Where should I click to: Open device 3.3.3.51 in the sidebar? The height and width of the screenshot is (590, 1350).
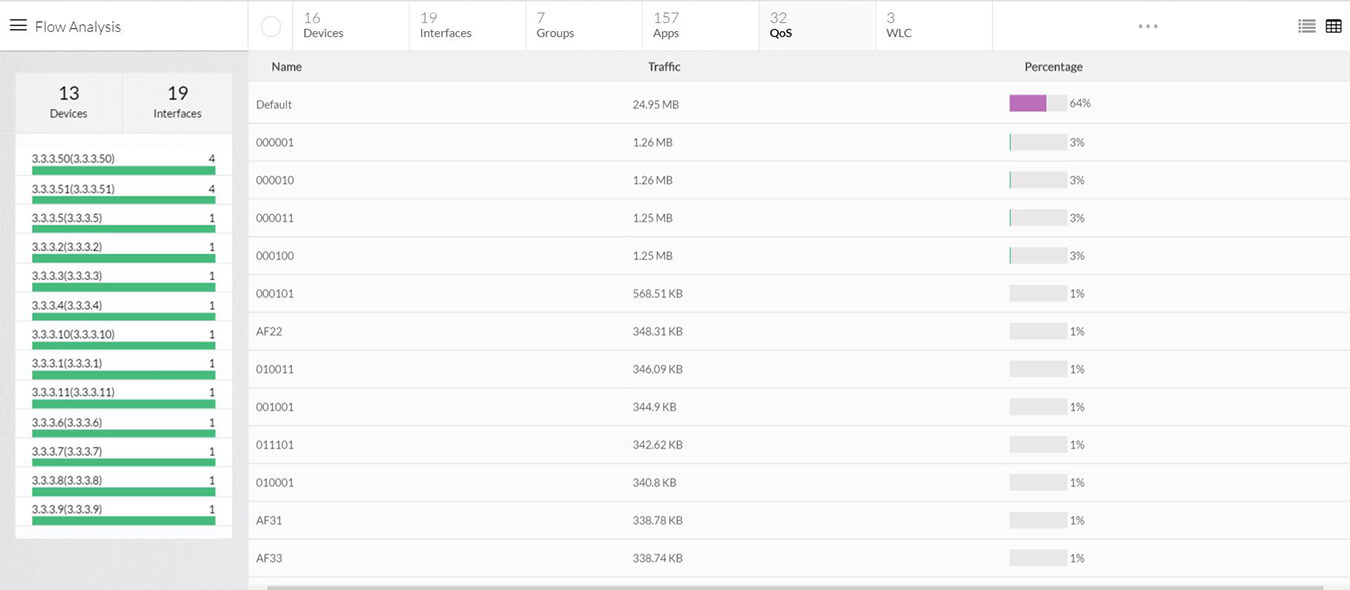(73, 189)
